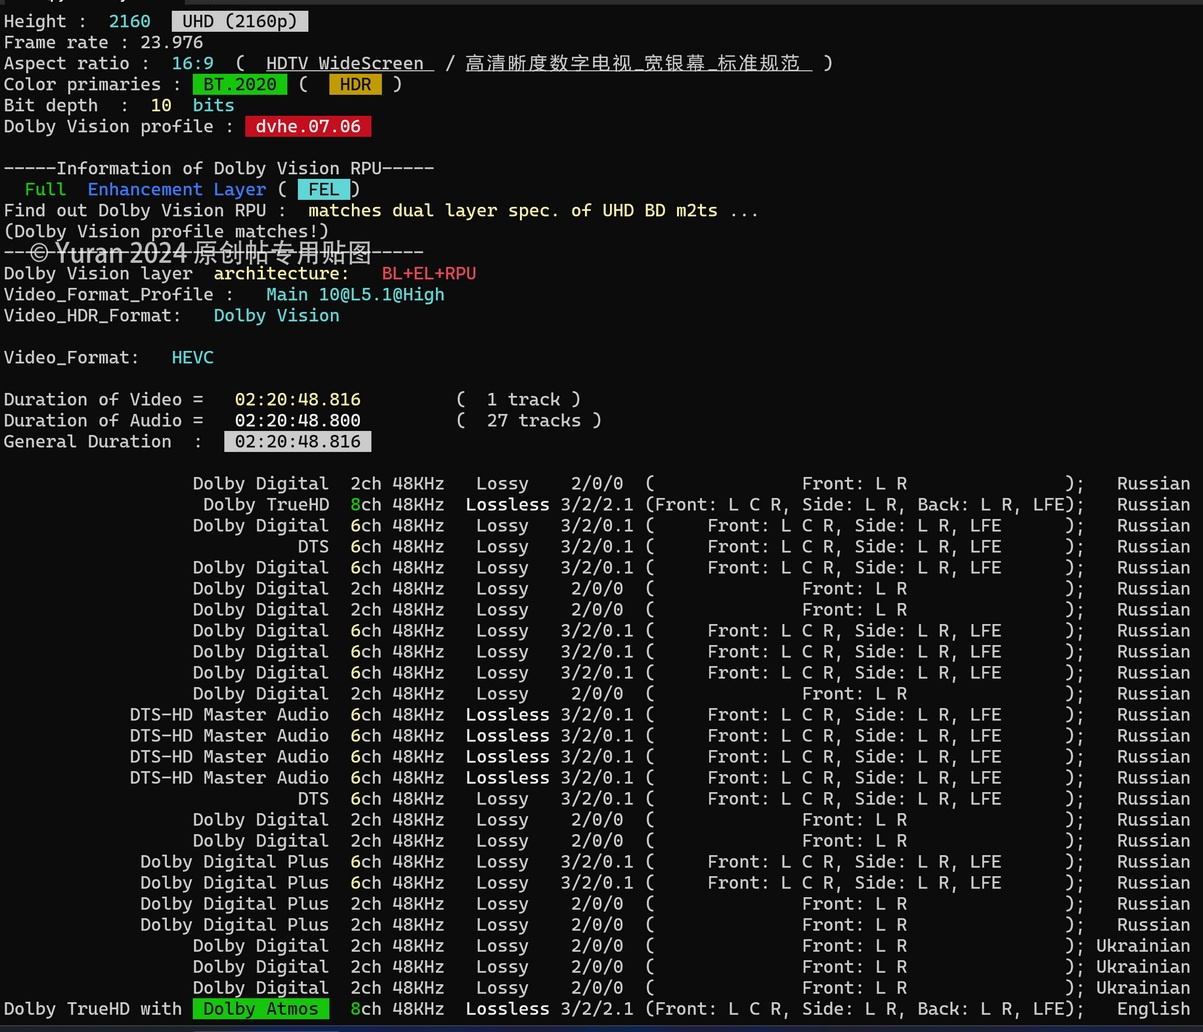Select the green word Full
Viewport: 1203px width, 1032px height.
[45, 189]
